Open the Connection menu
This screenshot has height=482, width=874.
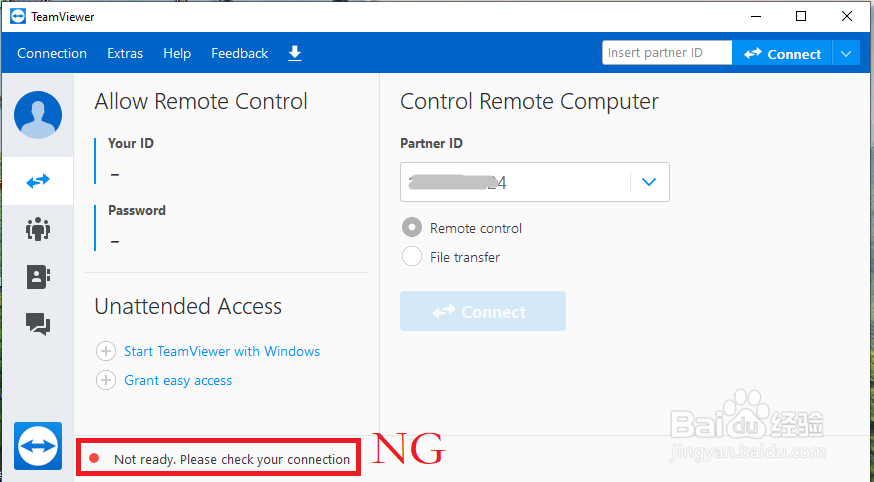click(x=52, y=53)
